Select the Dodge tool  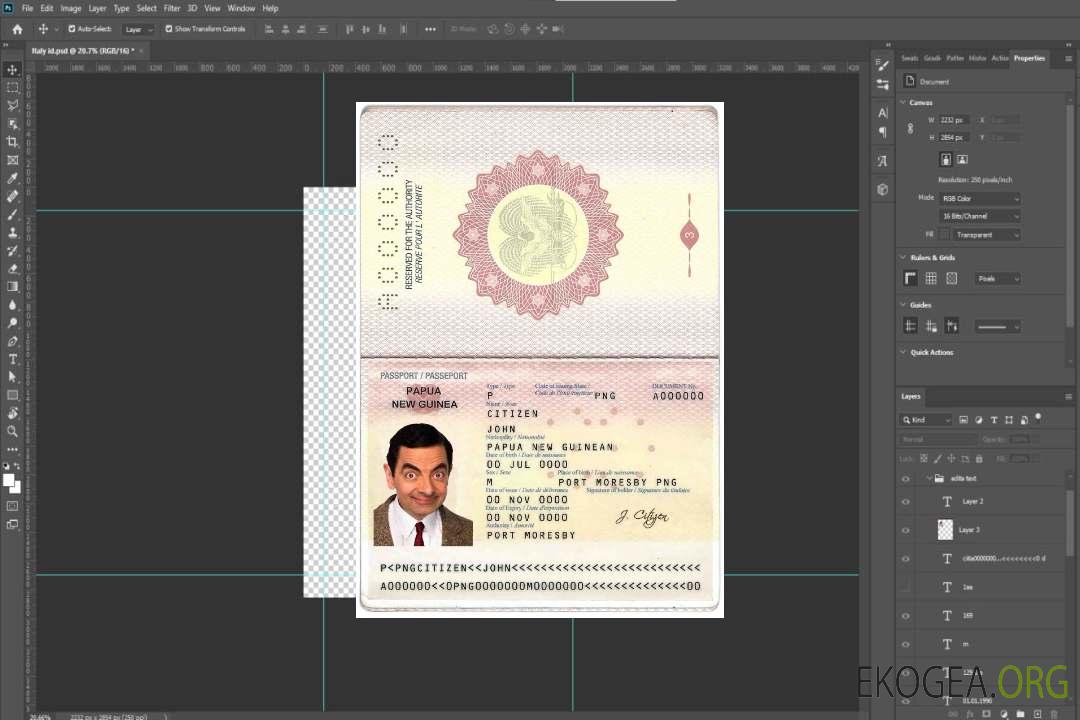pos(12,323)
